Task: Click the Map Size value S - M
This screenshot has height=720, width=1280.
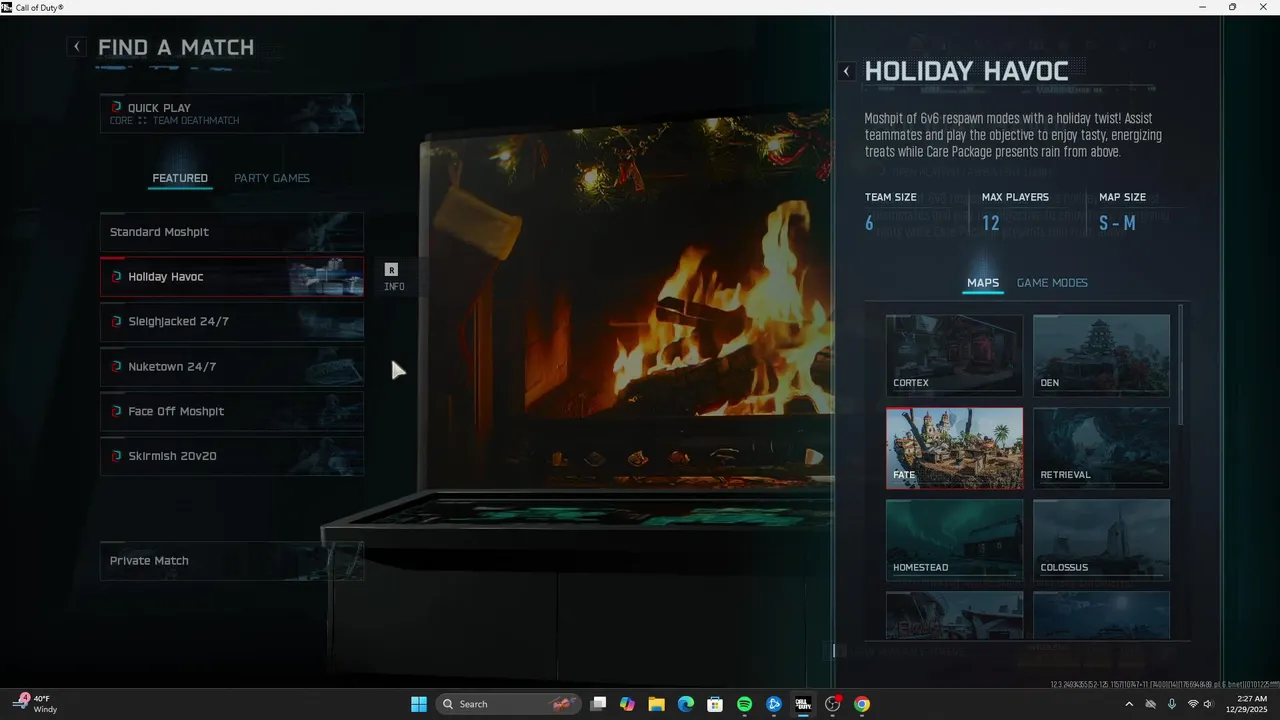Action: tap(1117, 223)
